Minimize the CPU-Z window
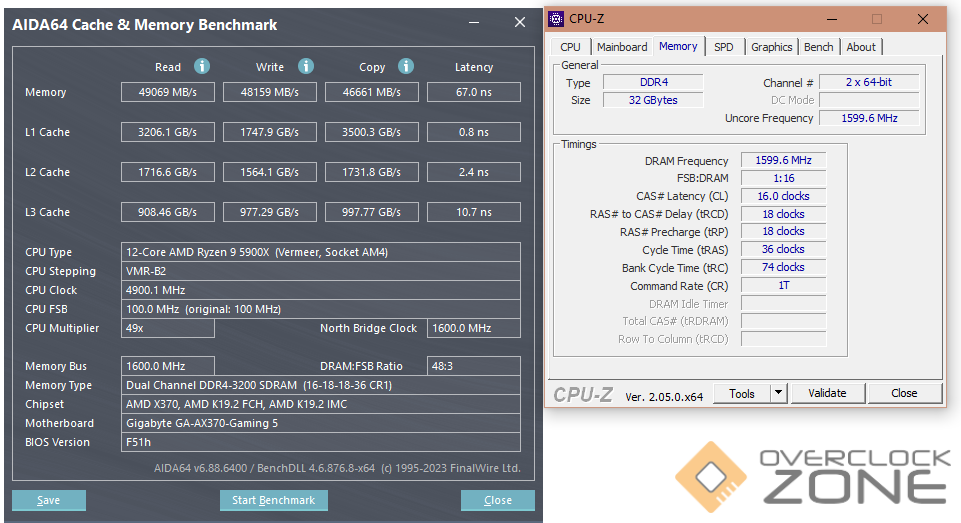This screenshot has height=523, width=961. [832, 19]
